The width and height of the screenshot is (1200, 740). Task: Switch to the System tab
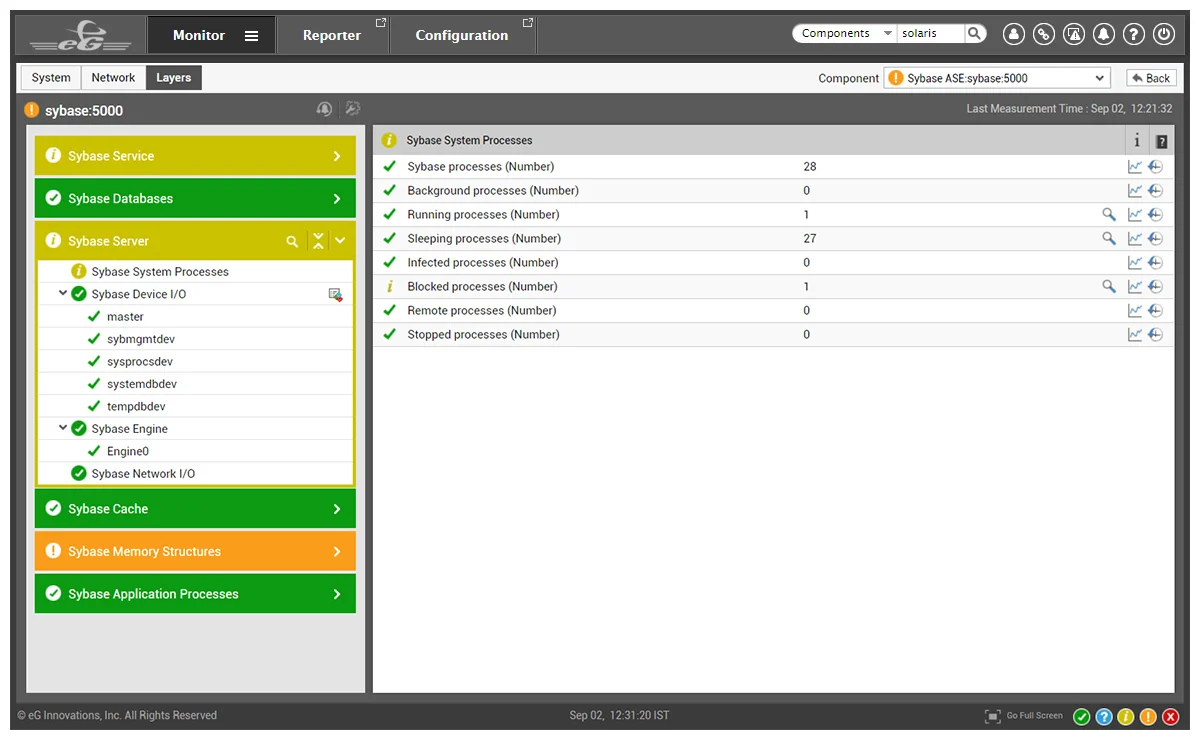tap(51, 78)
